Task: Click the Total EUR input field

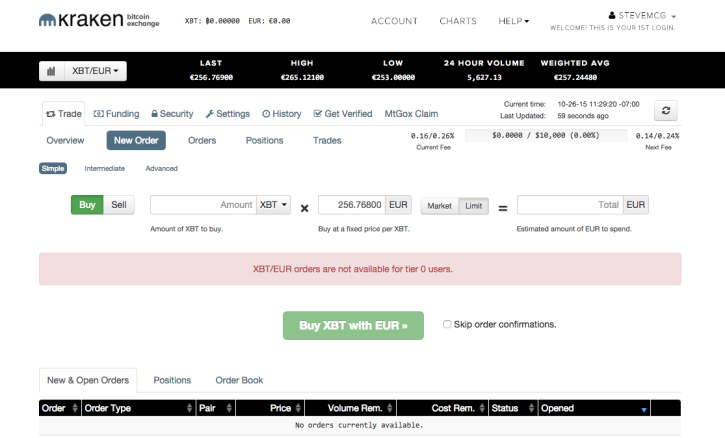Action: coord(570,205)
